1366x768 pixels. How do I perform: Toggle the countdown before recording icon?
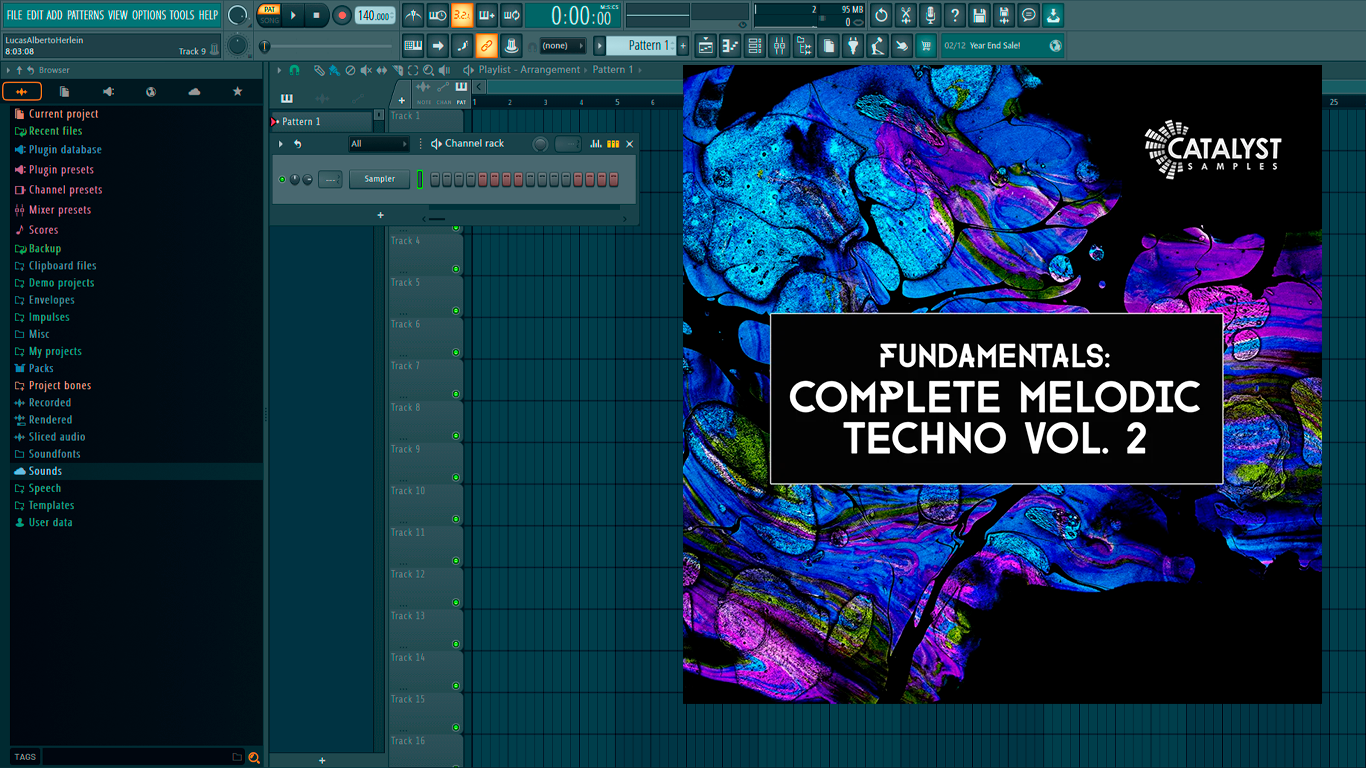(462, 15)
